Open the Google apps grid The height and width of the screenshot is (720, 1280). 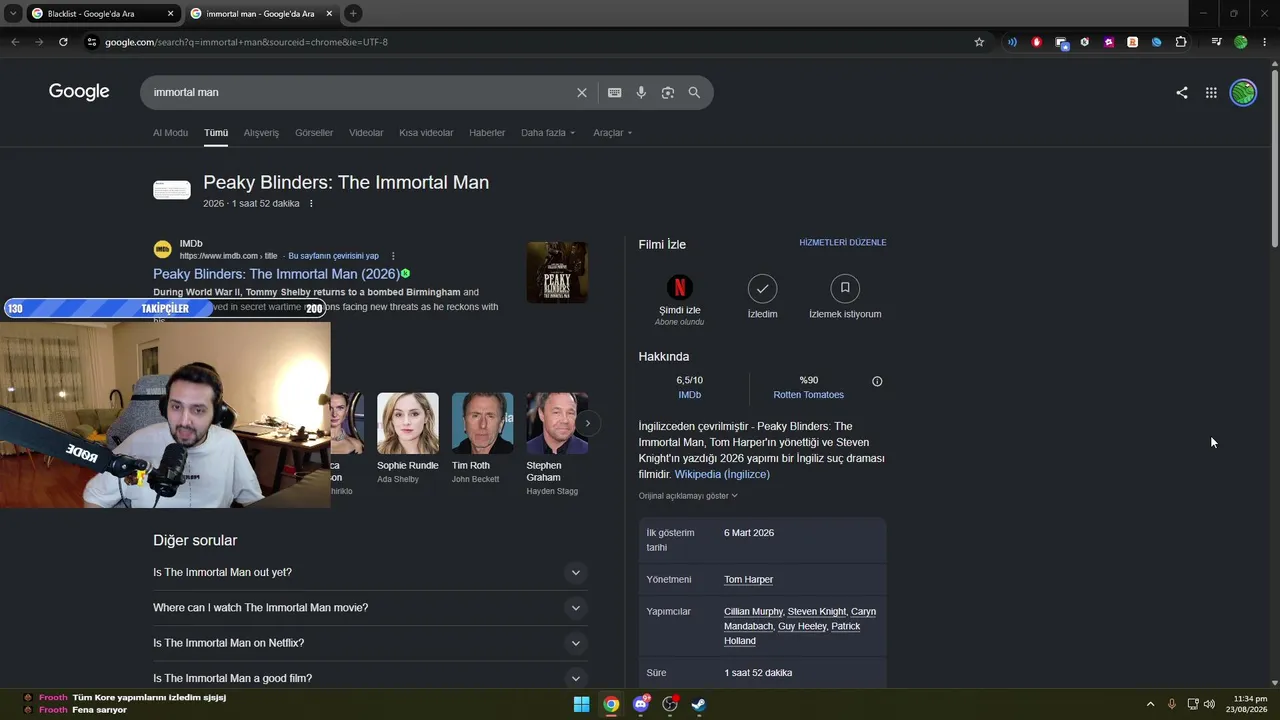coord(1211,93)
